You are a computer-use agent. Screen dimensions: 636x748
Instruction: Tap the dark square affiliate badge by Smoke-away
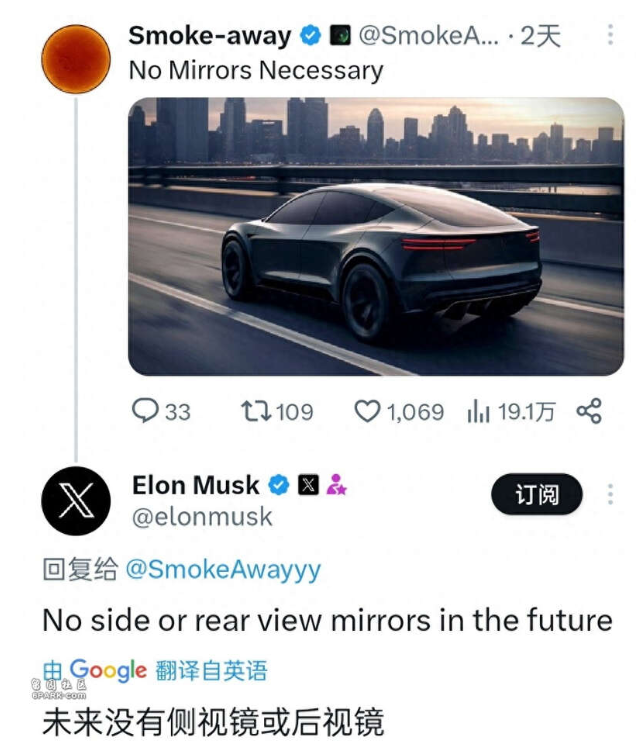pos(340,37)
